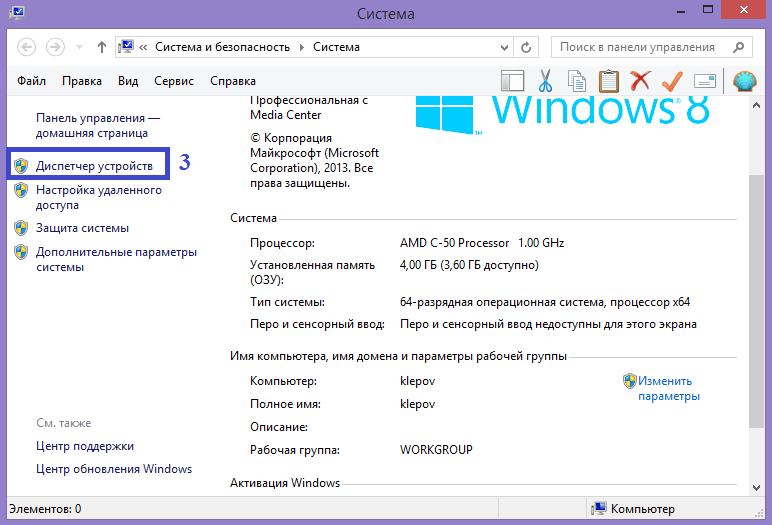This screenshot has height=525, width=772.
Task: Click the WORKGROUP value
Action: coord(436,450)
